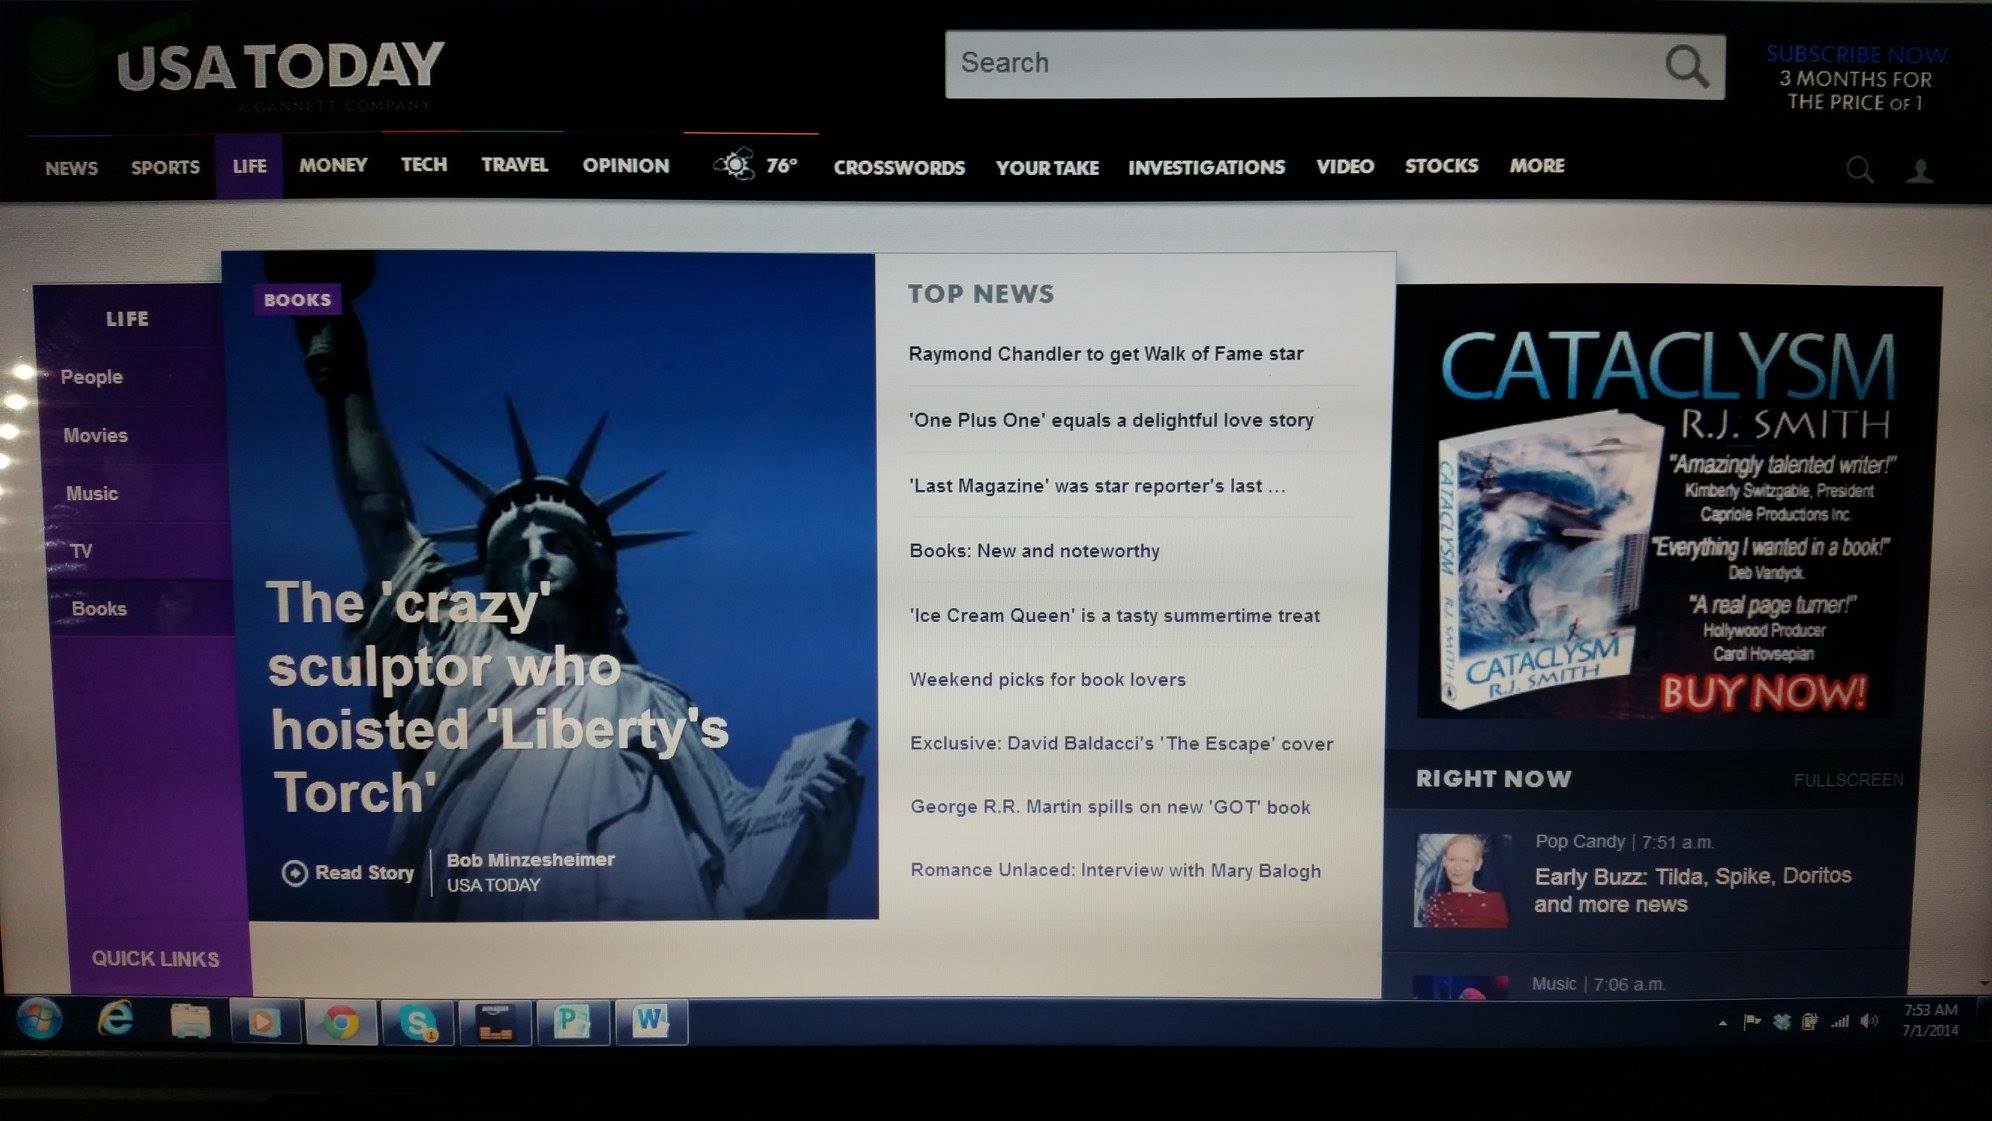Open Microsoft Publisher from the taskbar
1992x1121 pixels.
572,1023
